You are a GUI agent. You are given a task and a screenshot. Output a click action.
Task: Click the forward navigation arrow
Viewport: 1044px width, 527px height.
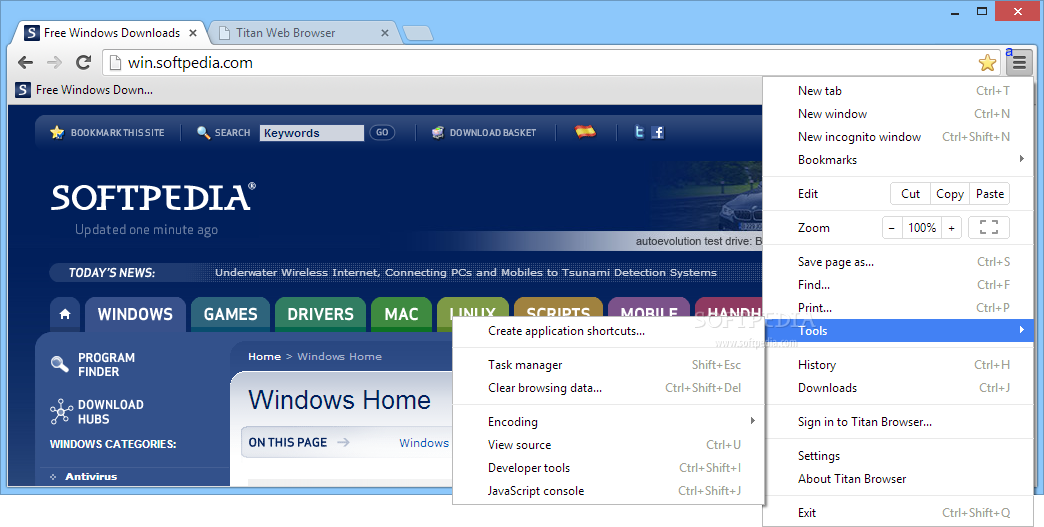point(55,63)
